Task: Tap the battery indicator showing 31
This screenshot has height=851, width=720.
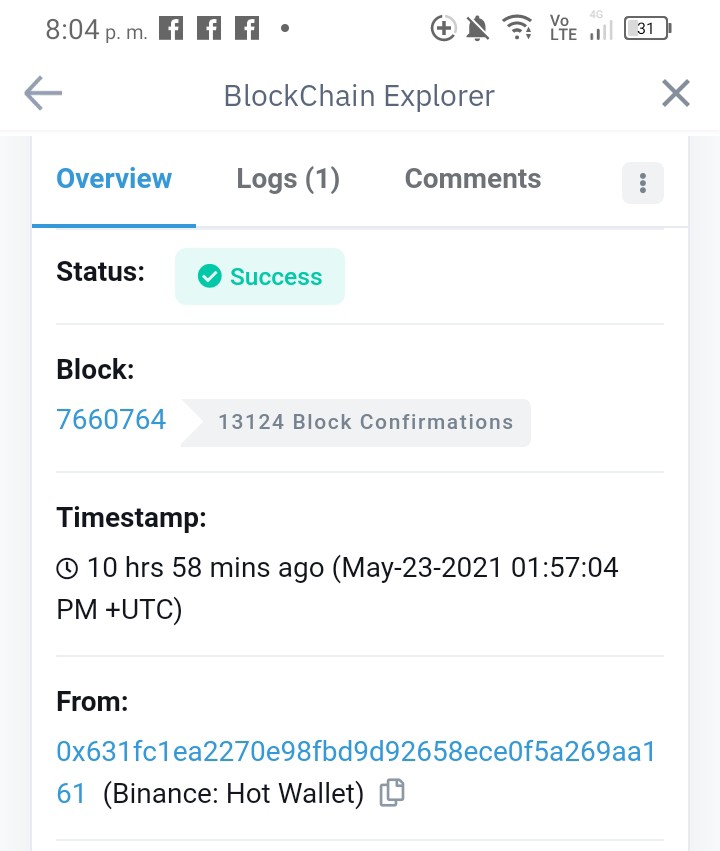Action: (x=648, y=28)
